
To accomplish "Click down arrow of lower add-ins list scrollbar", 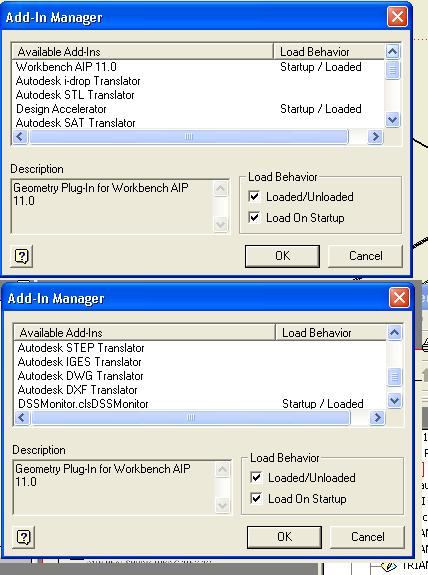I will coord(394,400).
